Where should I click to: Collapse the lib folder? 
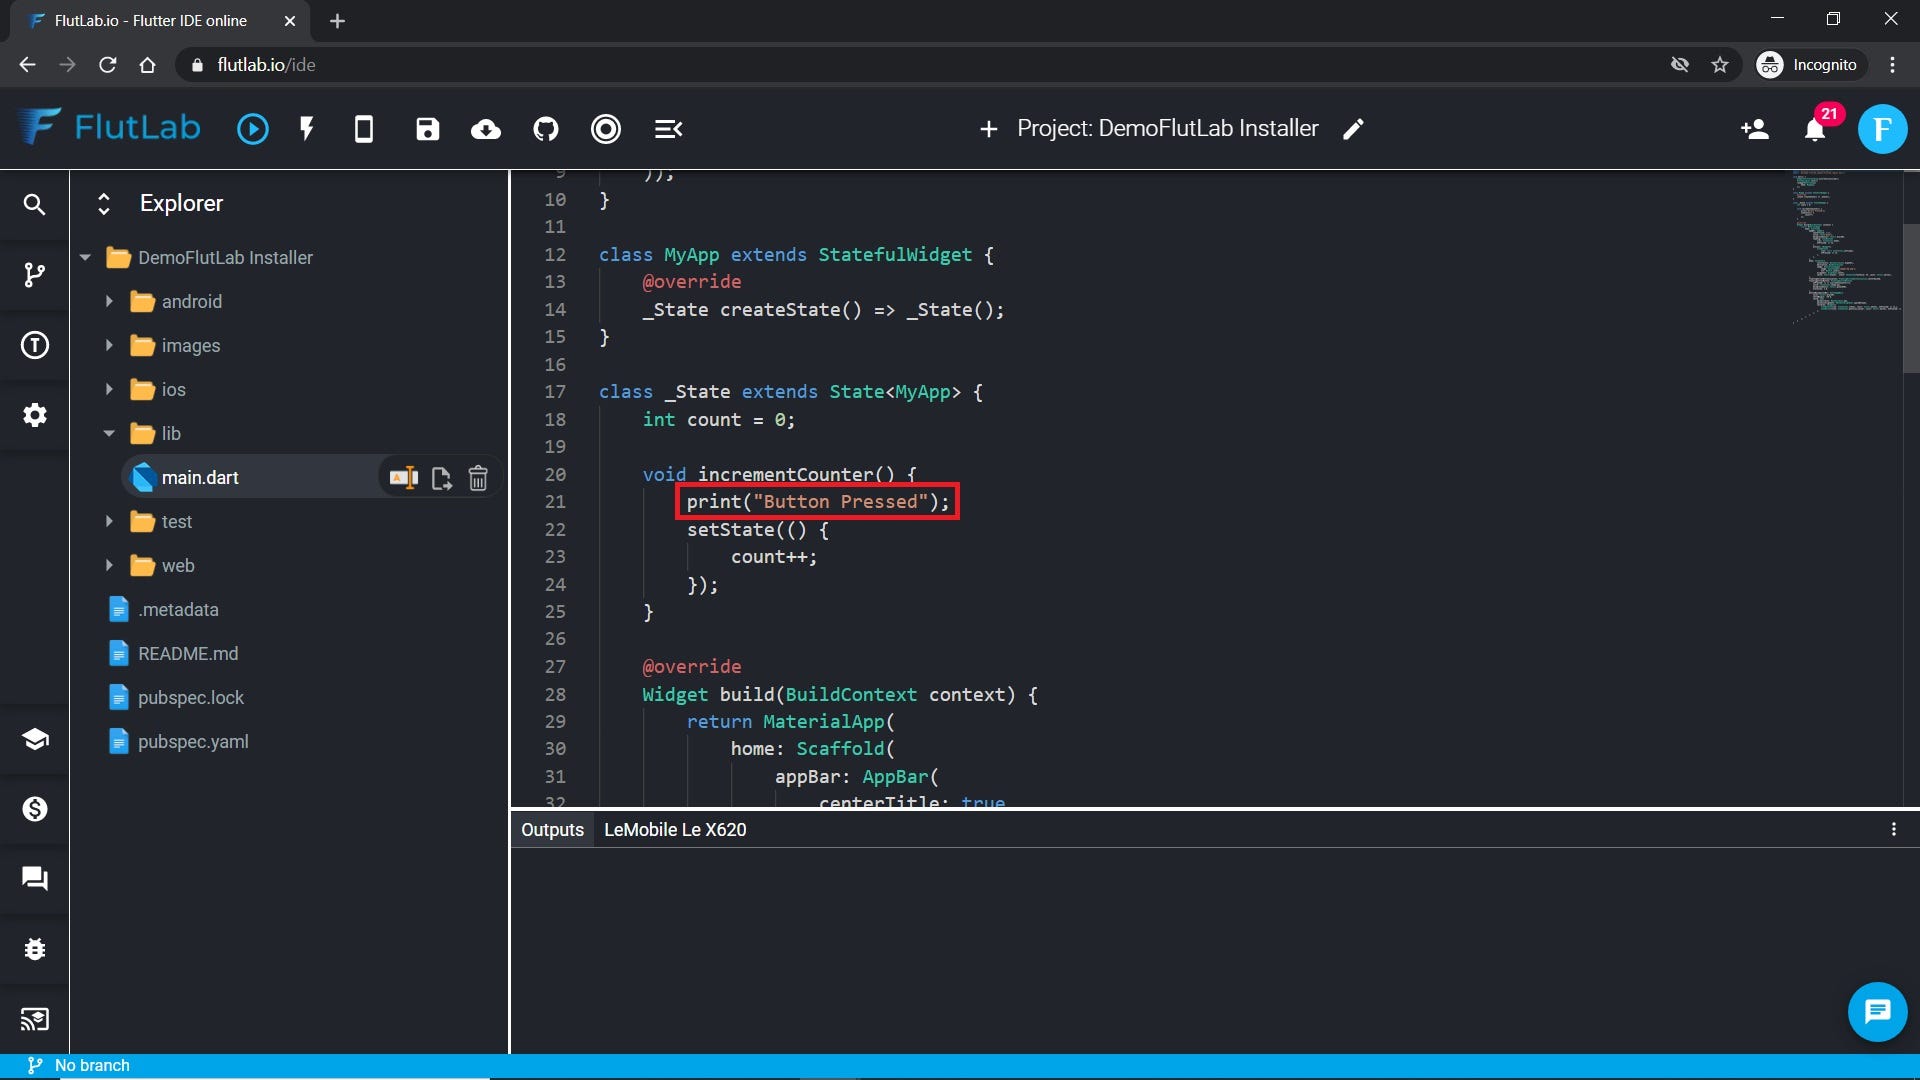pyautogui.click(x=109, y=434)
